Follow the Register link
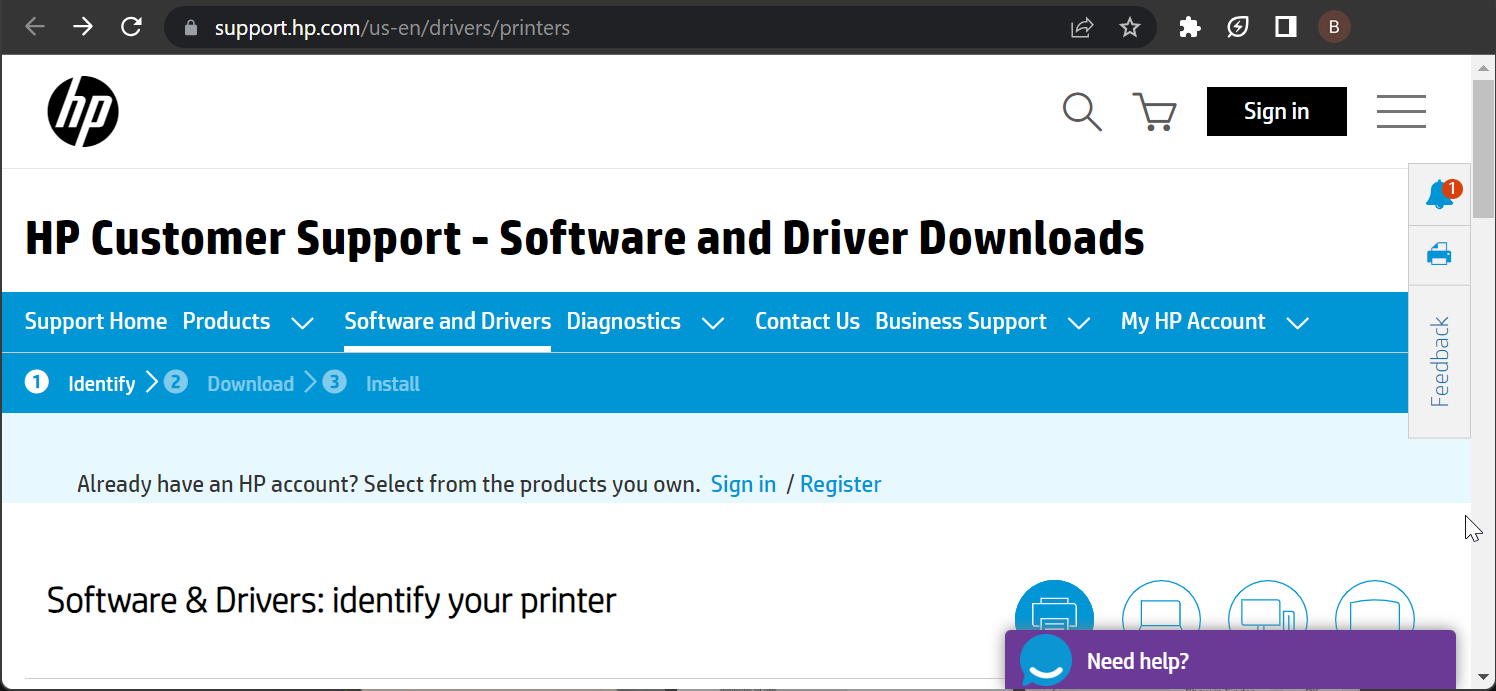Viewport: 1496px width, 691px height. point(841,485)
